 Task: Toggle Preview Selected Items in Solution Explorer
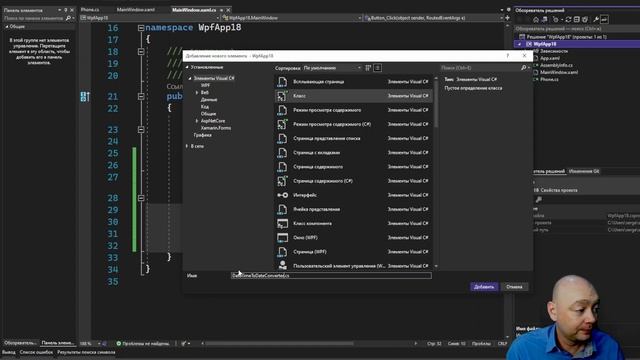pos(604,19)
